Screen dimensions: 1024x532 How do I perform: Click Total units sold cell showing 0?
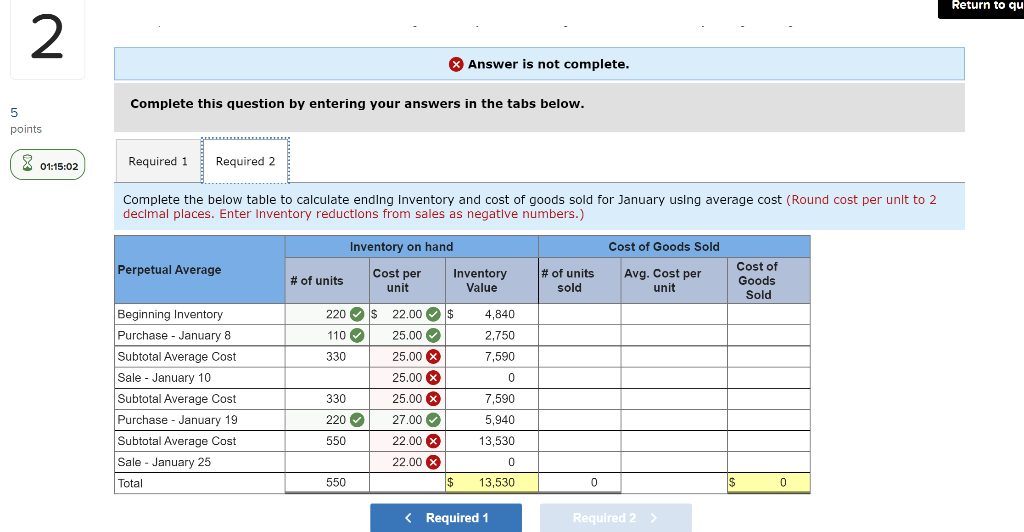(x=580, y=482)
